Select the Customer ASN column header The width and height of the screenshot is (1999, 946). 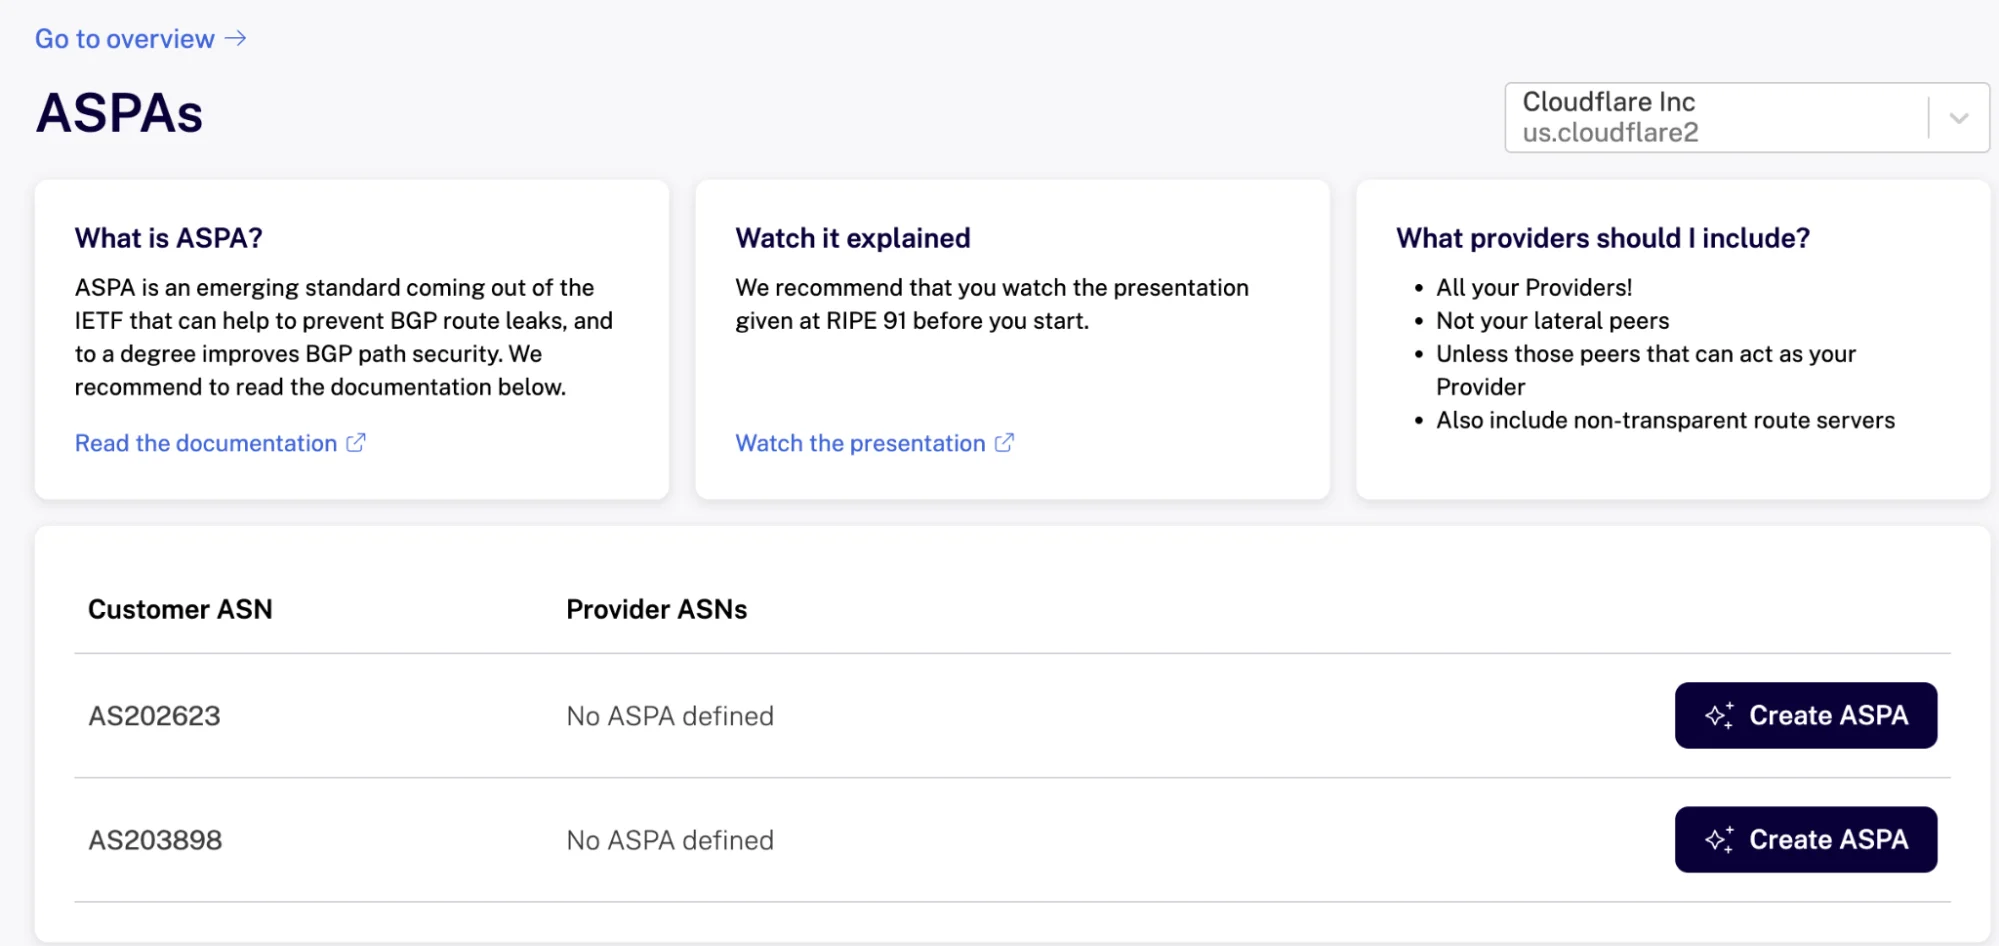[180, 609]
